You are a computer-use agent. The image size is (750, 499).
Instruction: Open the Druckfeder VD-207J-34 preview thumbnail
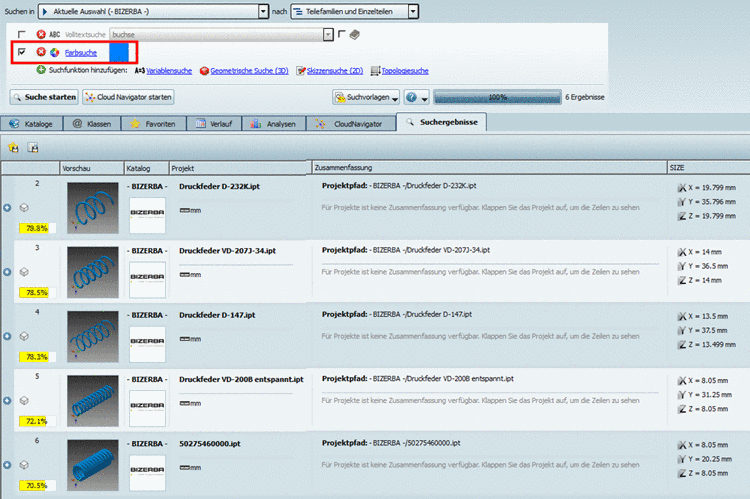point(93,272)
